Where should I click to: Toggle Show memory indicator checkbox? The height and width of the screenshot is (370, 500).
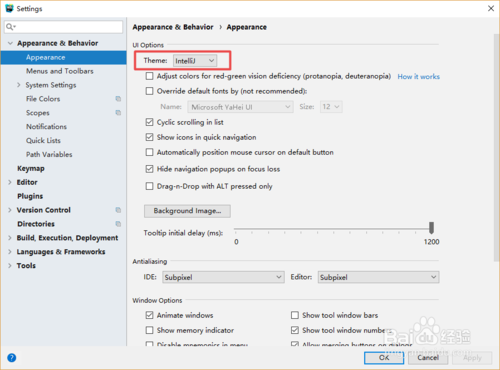pyautogui.click(x=149, y=330)
